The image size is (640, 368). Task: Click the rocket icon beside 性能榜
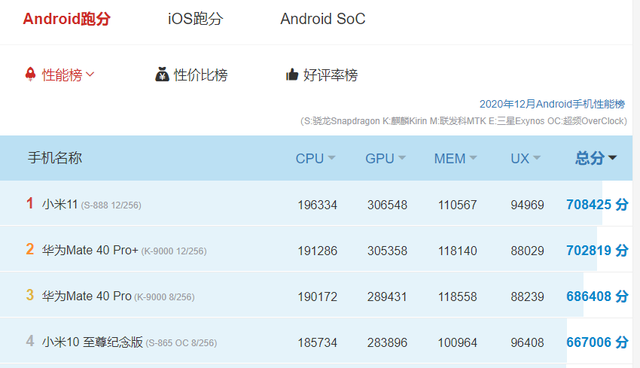pos(30,74)
